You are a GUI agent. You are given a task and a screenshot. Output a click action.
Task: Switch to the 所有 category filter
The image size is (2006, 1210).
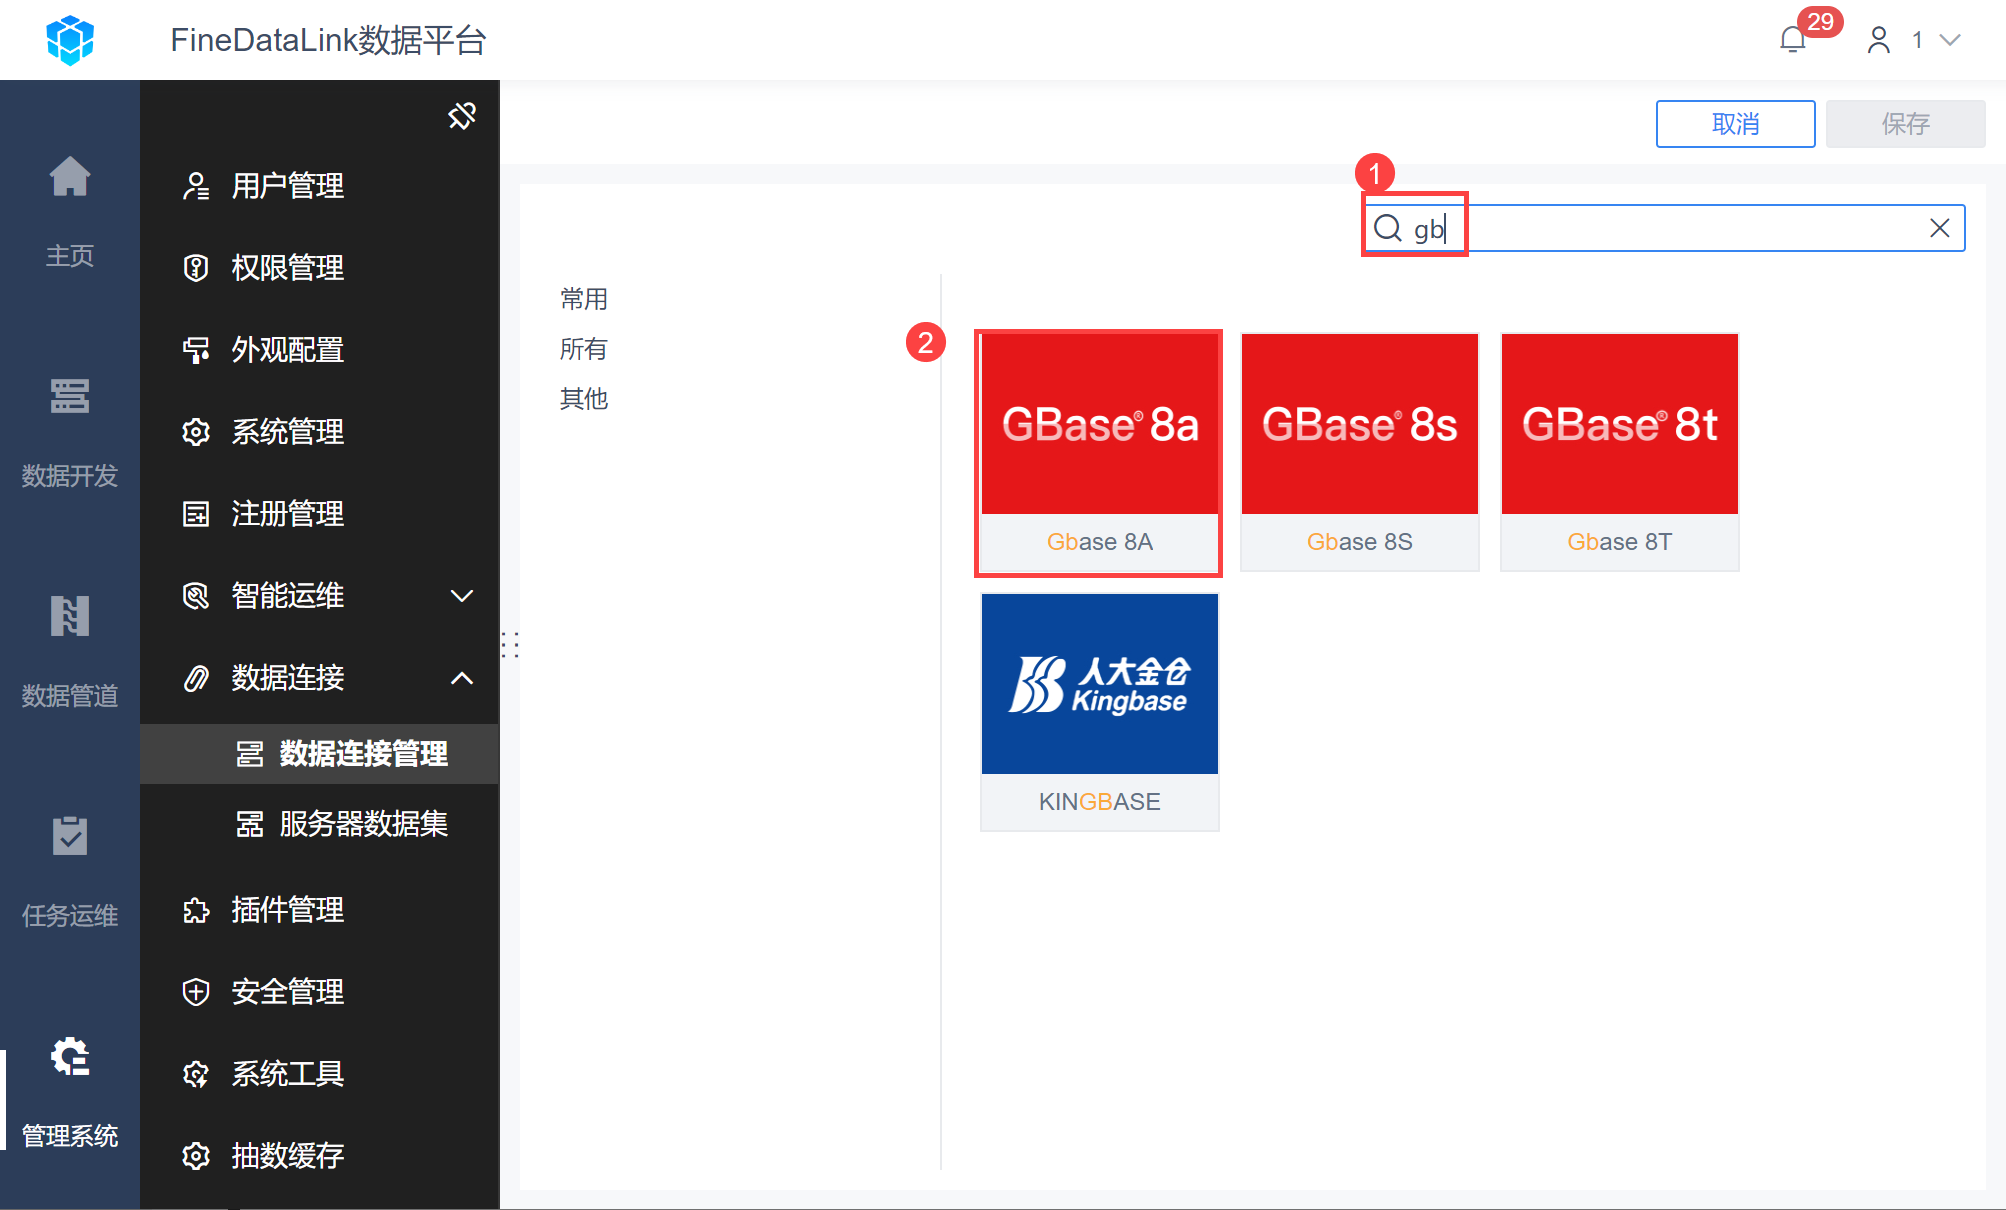[x=584, y=349]
